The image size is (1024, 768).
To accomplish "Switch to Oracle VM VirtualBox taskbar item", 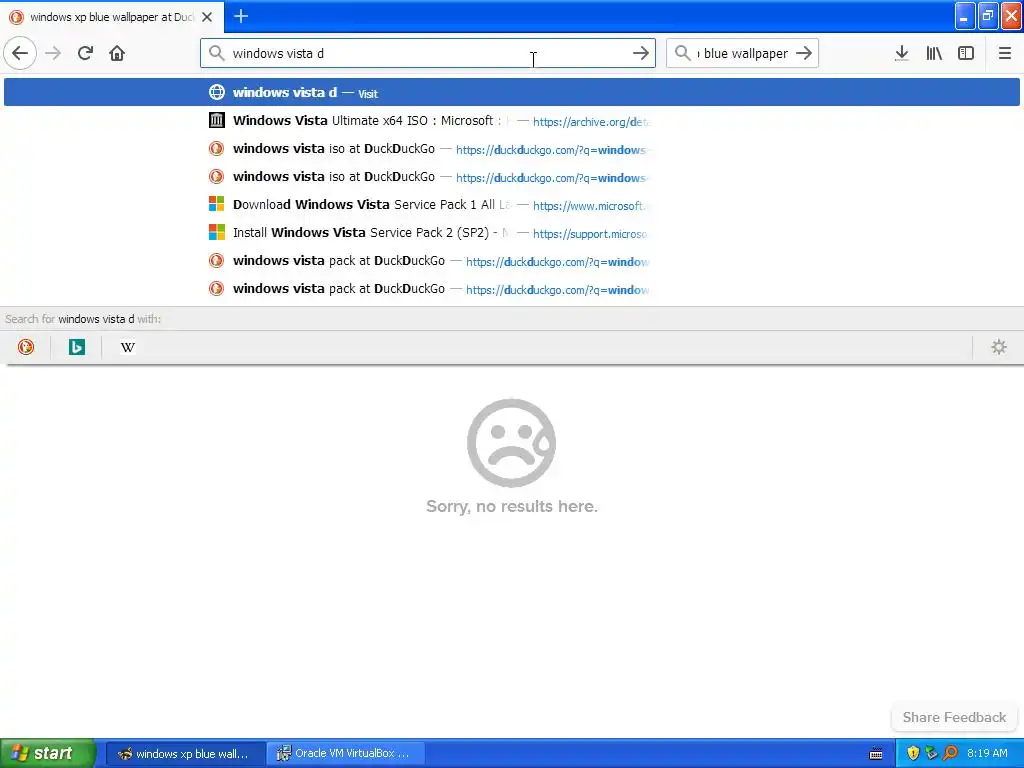I will pyautogui.click(x=346, y=754).
